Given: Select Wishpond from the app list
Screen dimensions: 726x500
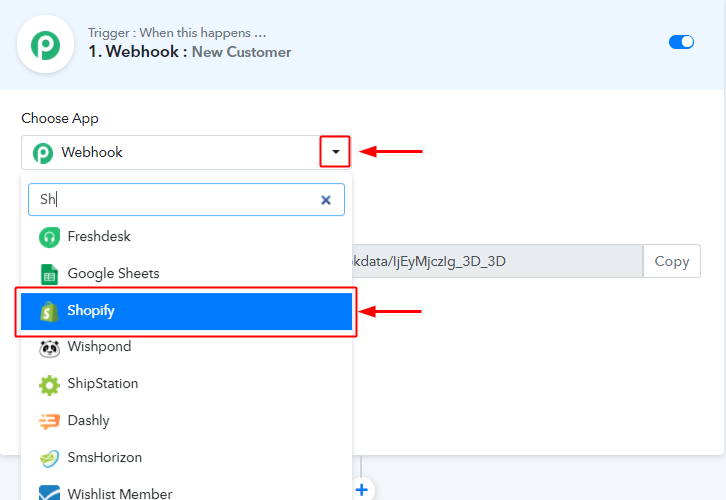Looking at the screenshot, I should click(x=186, y=347).
